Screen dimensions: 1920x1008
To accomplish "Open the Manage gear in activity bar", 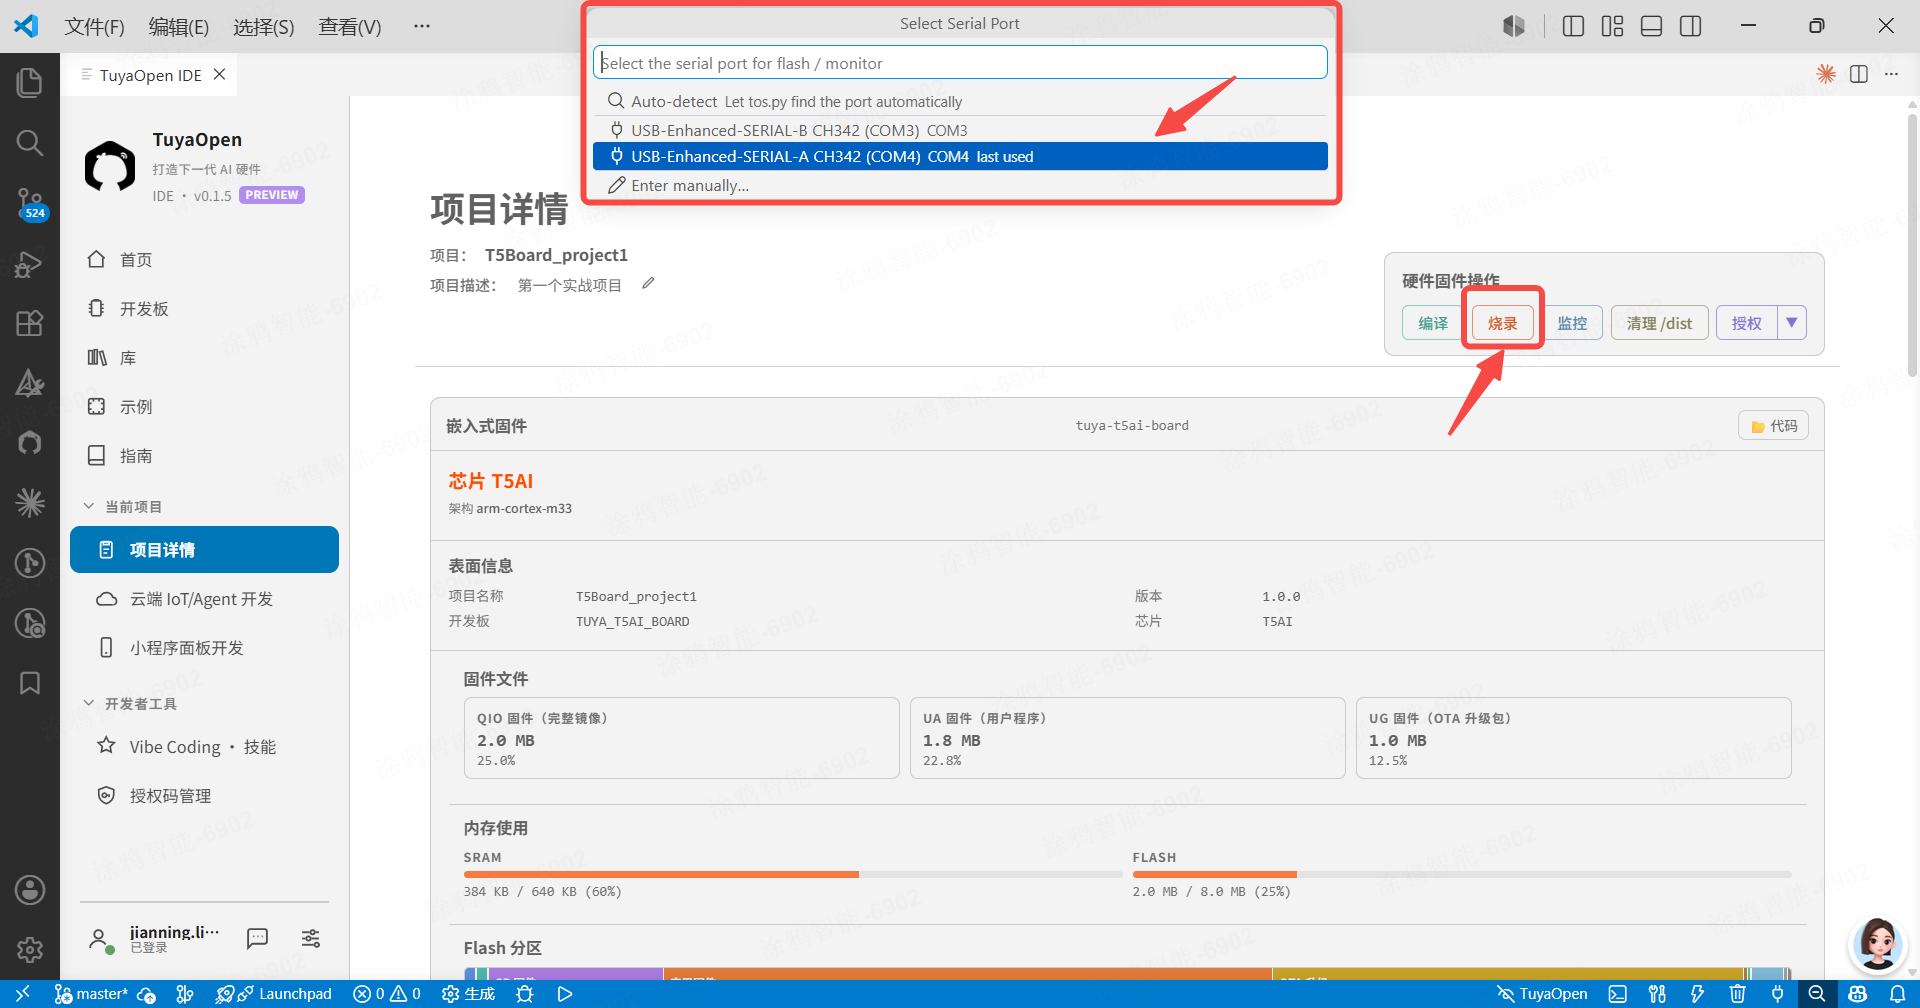I will 30,950.
